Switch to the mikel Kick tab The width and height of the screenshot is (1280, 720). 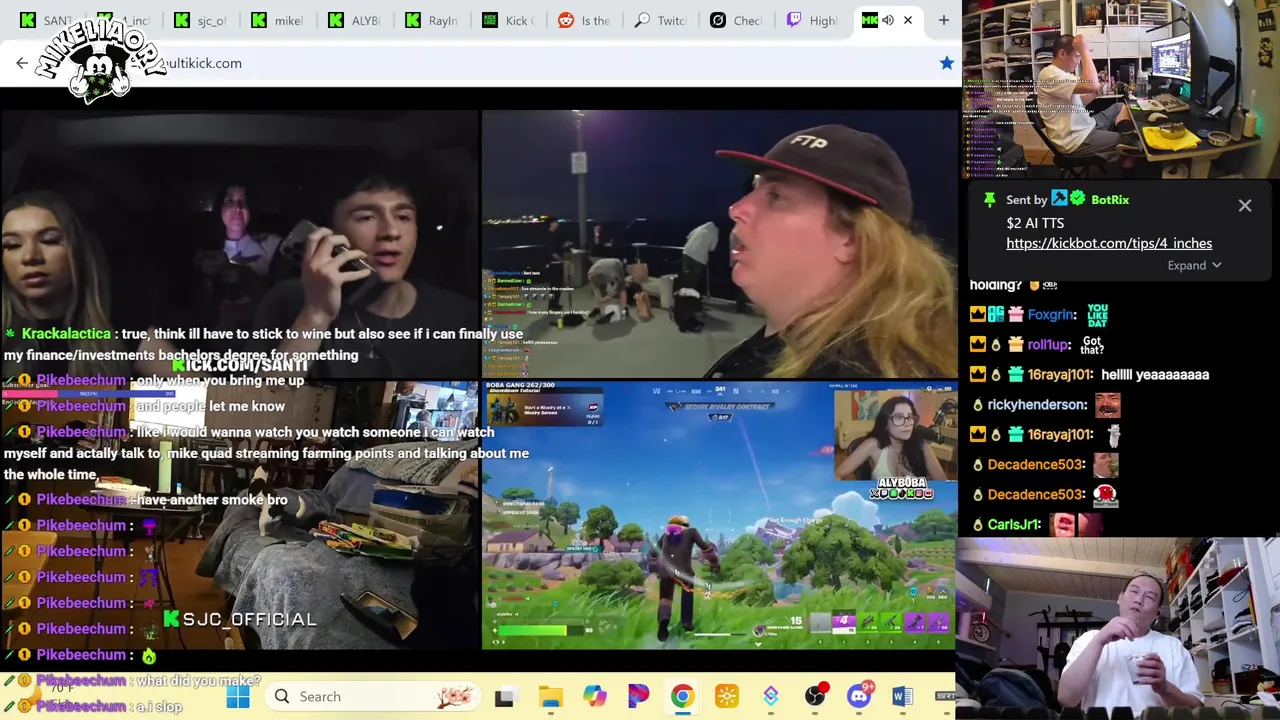278,20
